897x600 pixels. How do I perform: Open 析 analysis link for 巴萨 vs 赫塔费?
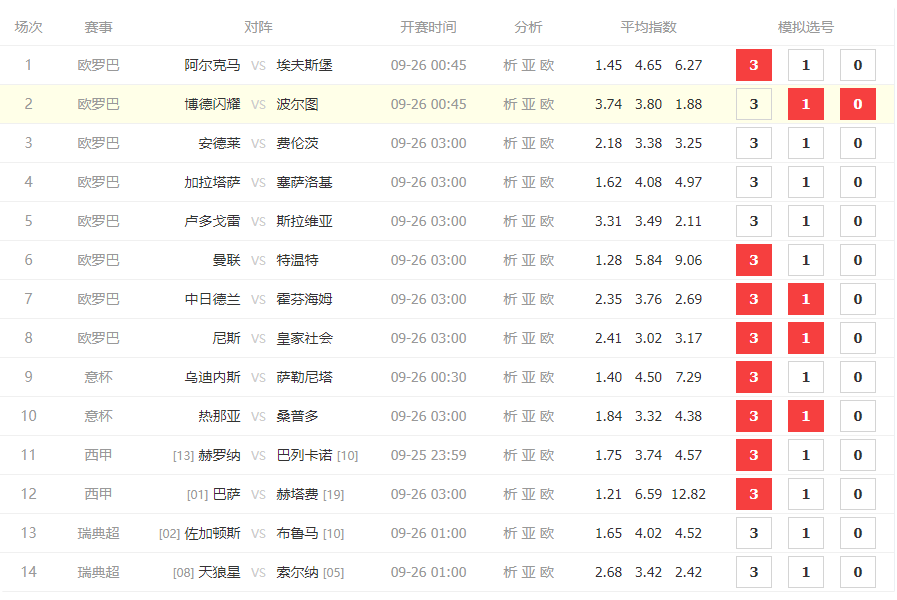click(510, 494)
